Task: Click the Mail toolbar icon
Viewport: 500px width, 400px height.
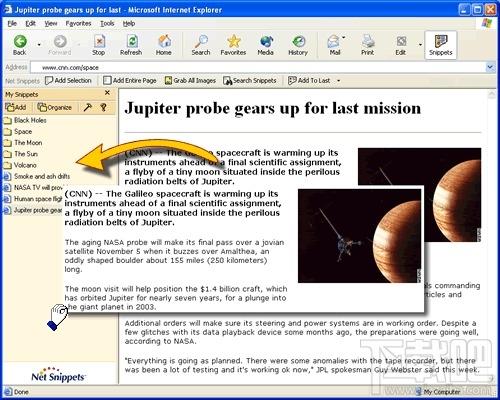Action: tap(334, 45)
